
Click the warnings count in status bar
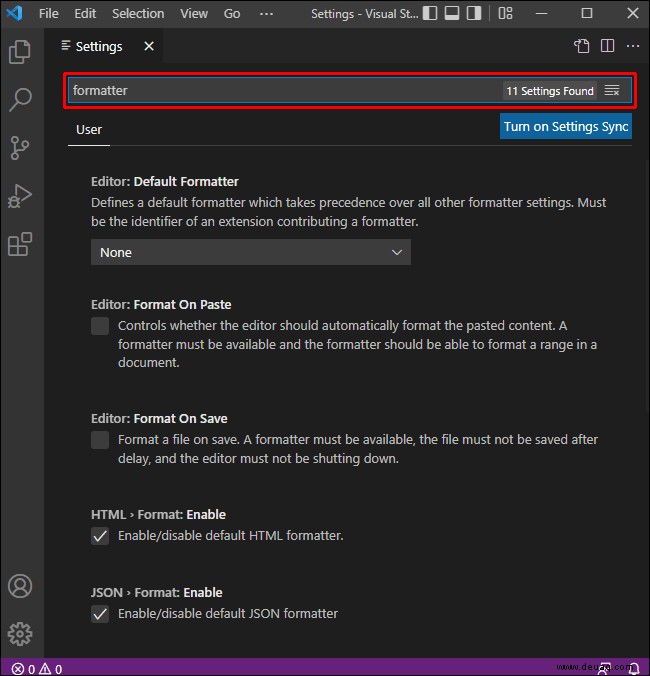click(x=51, y=669)
